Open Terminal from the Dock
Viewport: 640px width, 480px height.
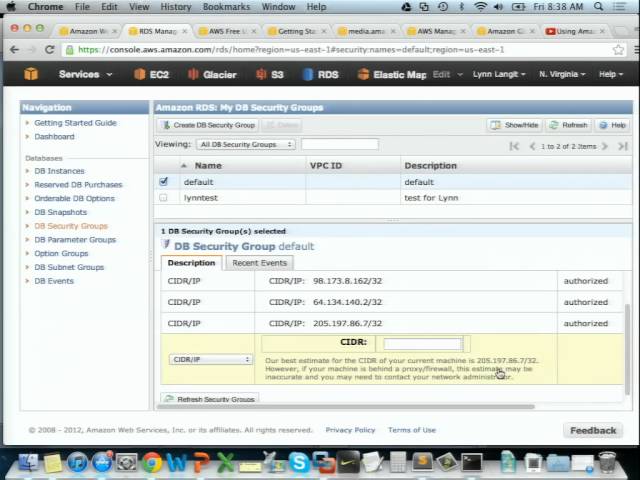point(472,463)
